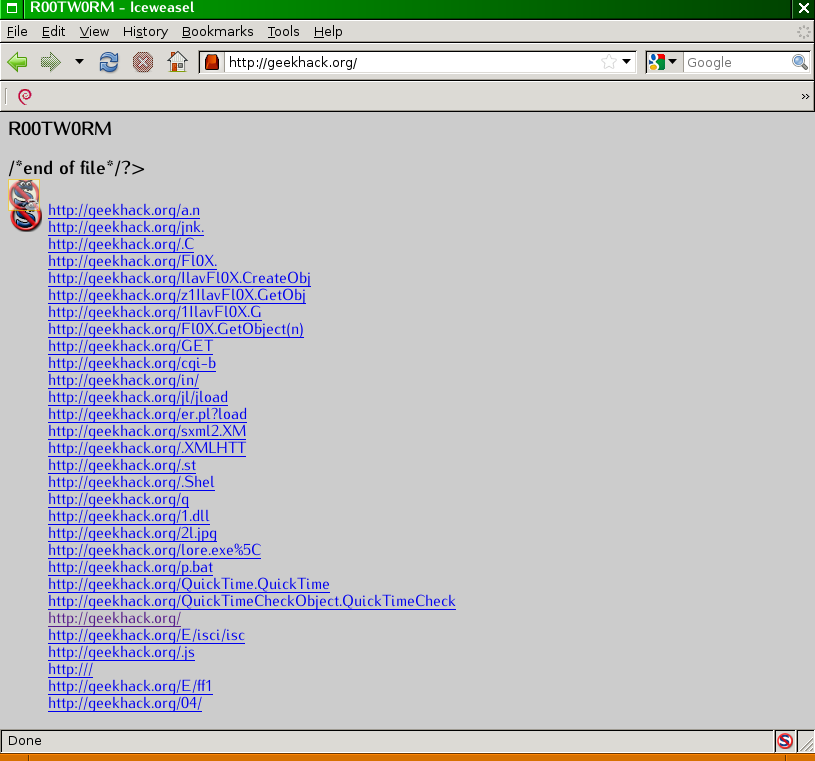Expand the URL bar history dropdown
The image size is (815, 761).
pyautogui.click(x=627, y=62)
